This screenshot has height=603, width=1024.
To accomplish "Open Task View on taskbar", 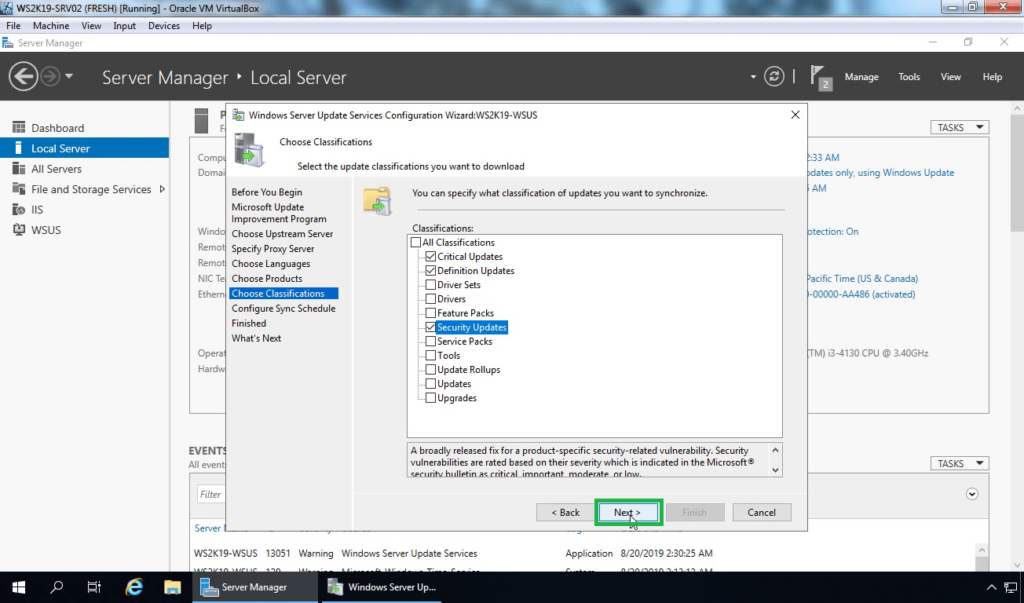I will (94, 587).
